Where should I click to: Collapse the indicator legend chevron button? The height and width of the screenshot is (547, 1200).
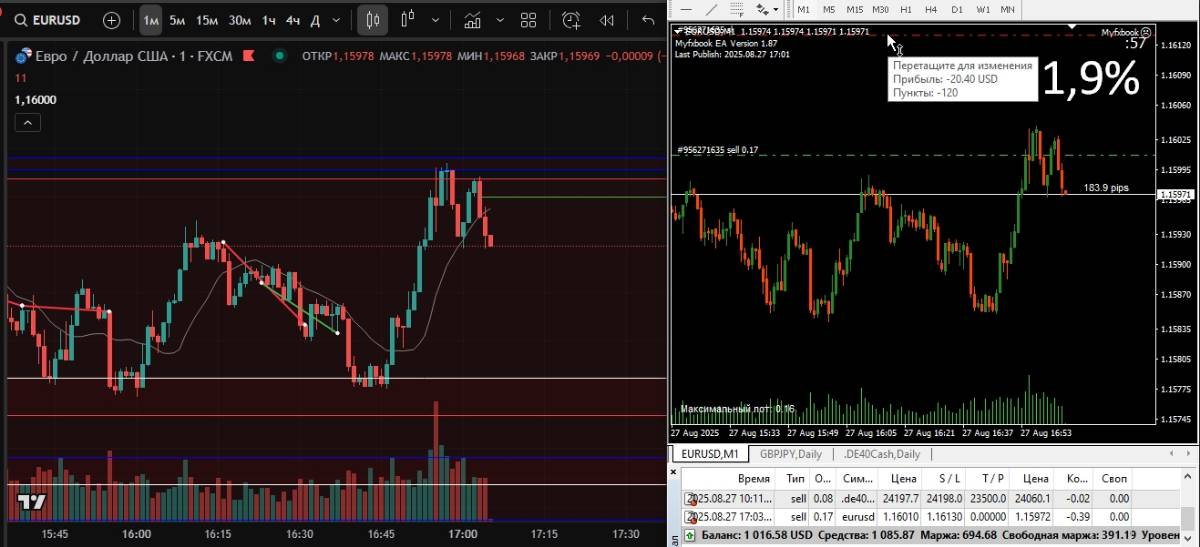click(x=27, y=122)
